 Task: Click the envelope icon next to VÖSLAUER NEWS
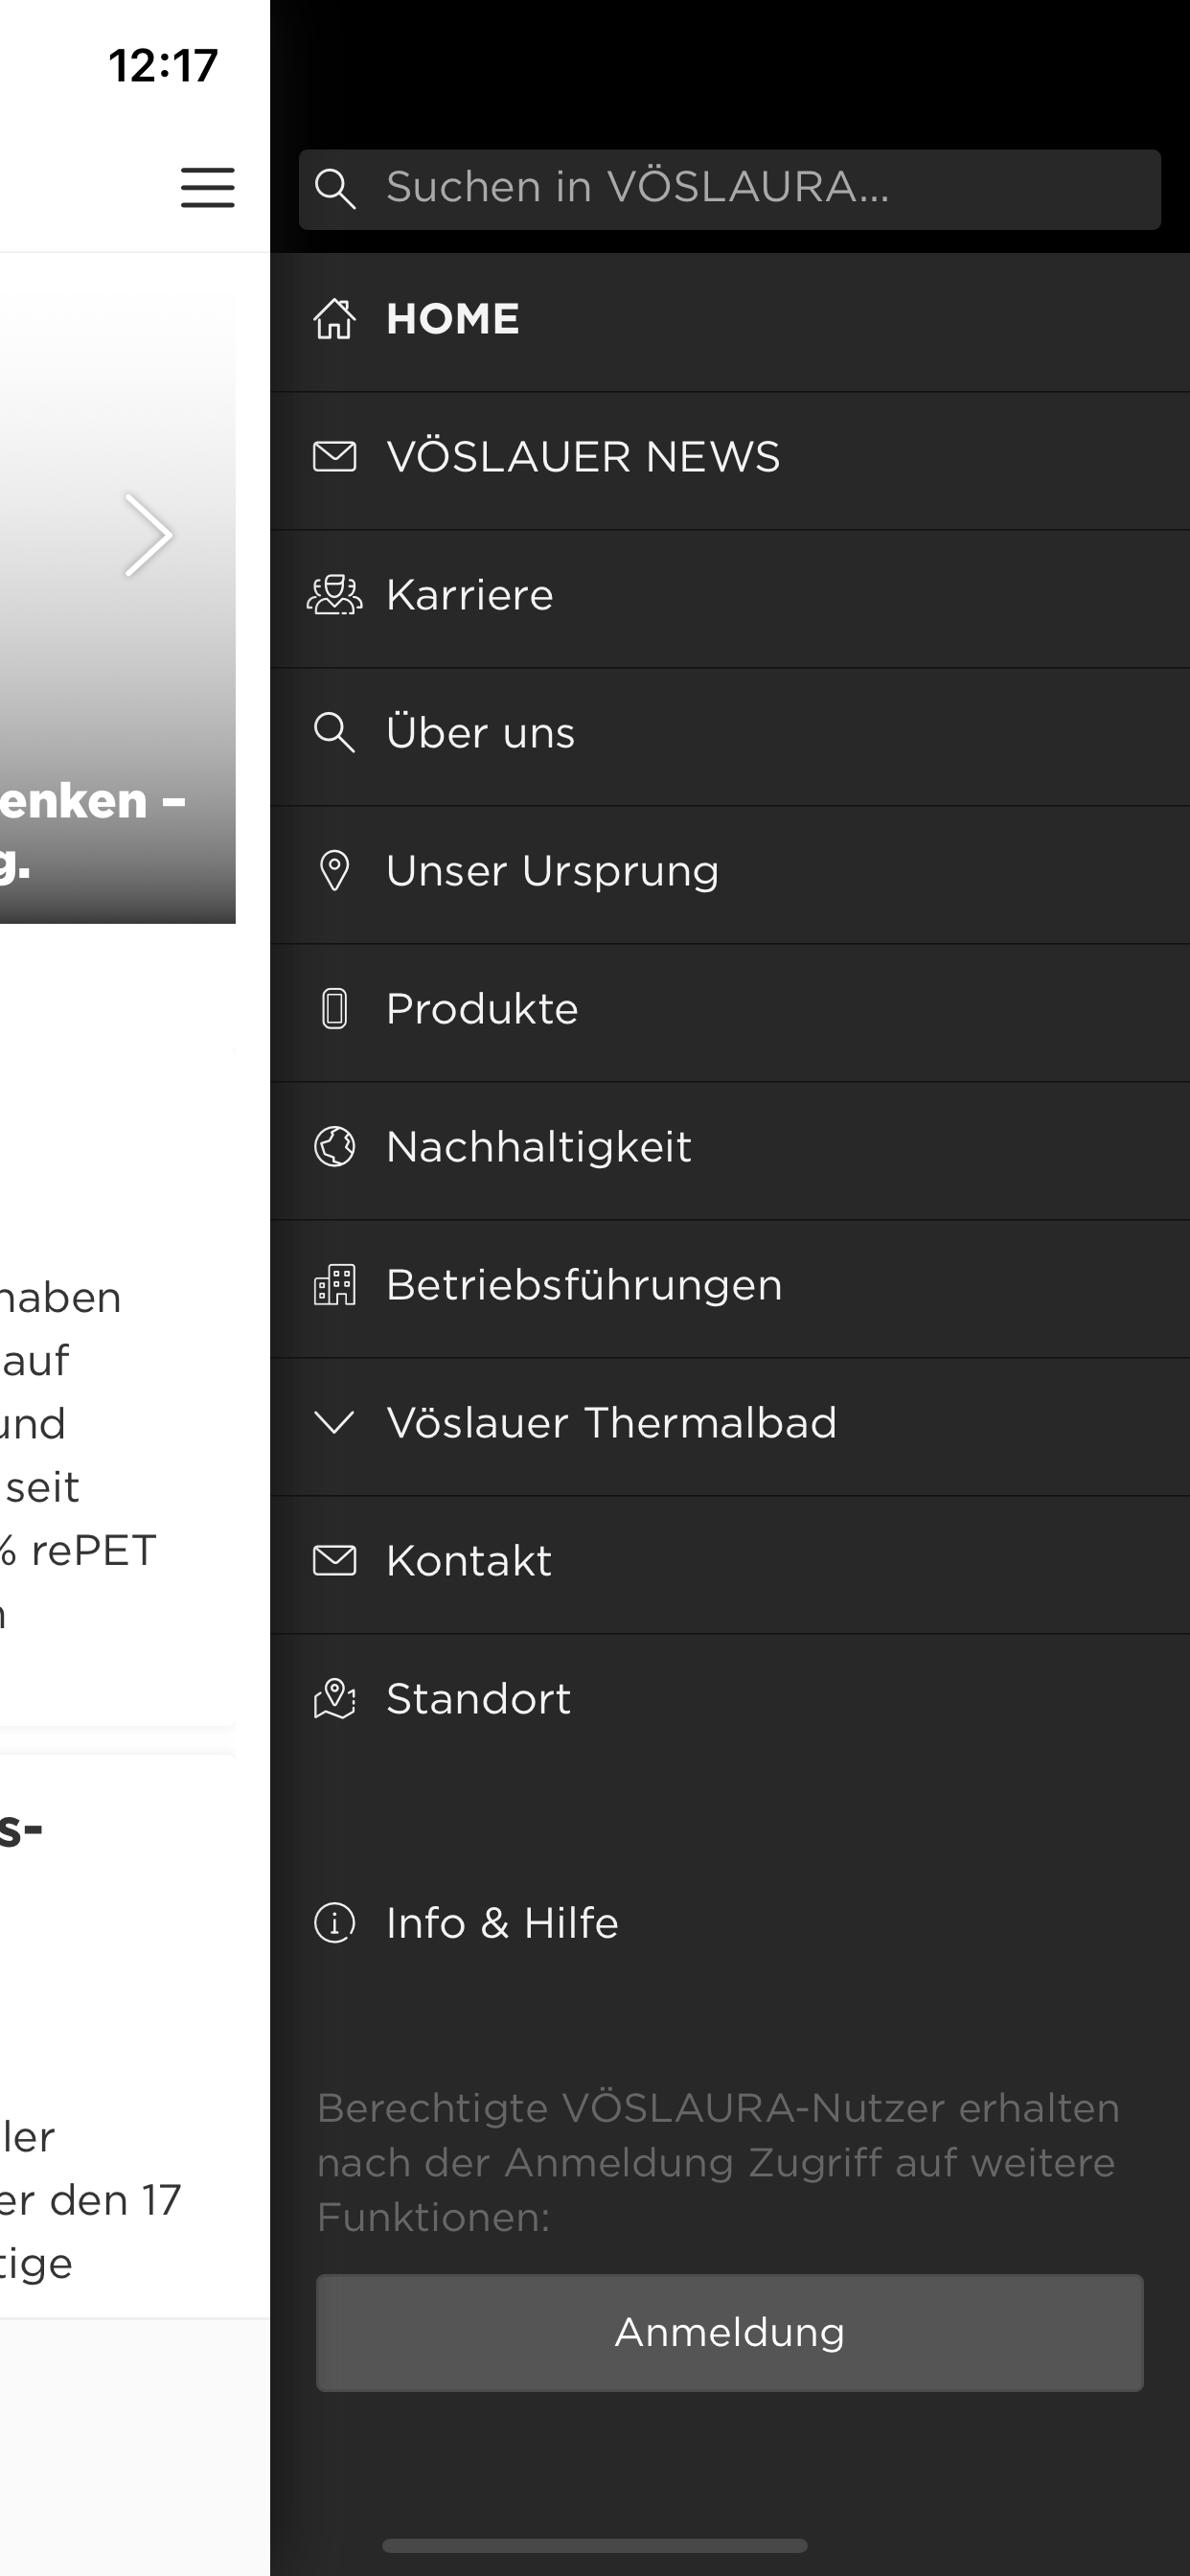[x=334, y=457]
